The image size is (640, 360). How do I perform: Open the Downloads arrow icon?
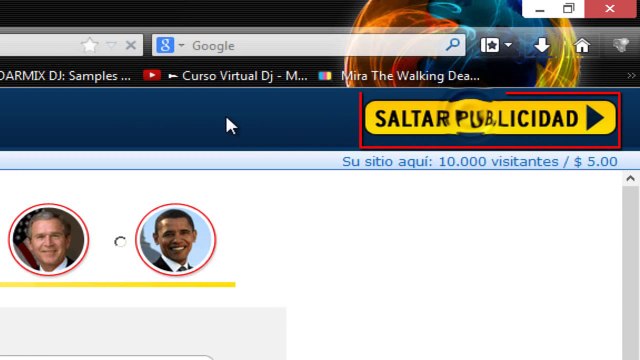542,45
